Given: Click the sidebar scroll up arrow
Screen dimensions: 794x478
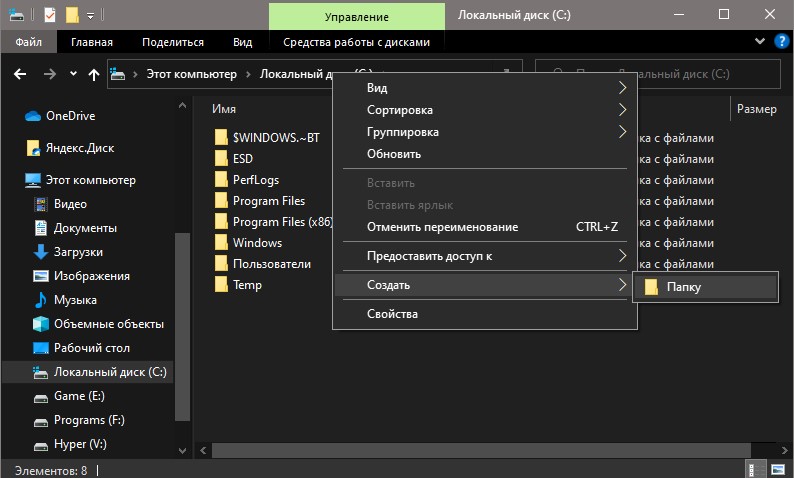Looking at the screenshot, I should click(x=182, y=106).
